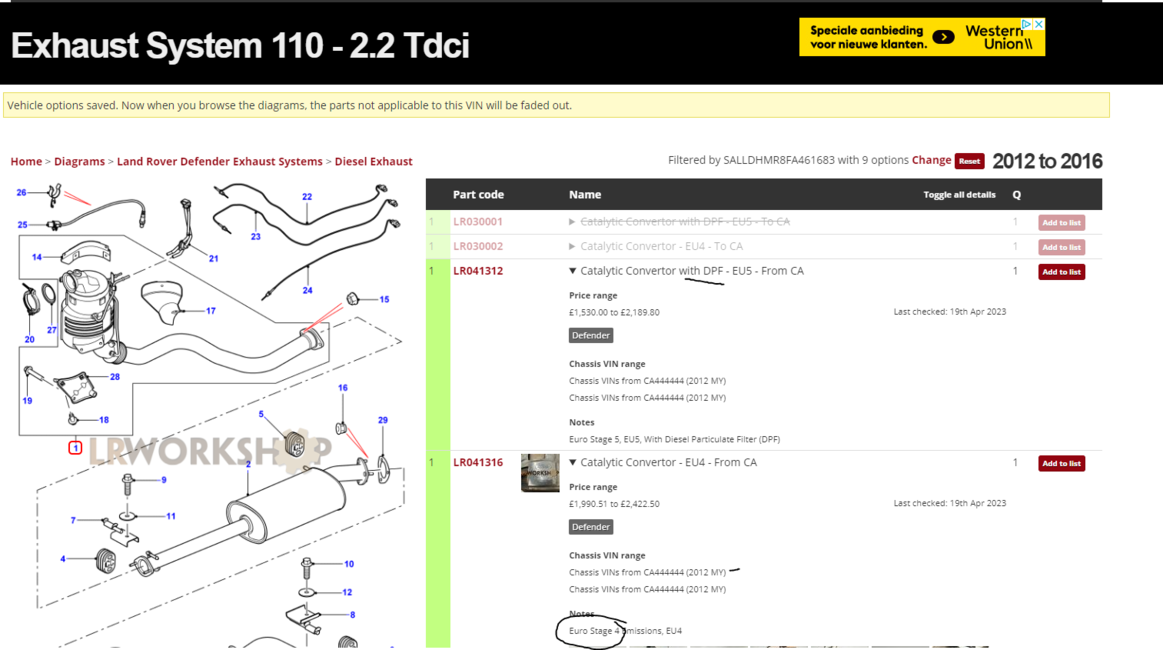This screenshot has height=650, width=1163.
Task: Select diagram callout number 11
Action: click(x=171, y=516)
